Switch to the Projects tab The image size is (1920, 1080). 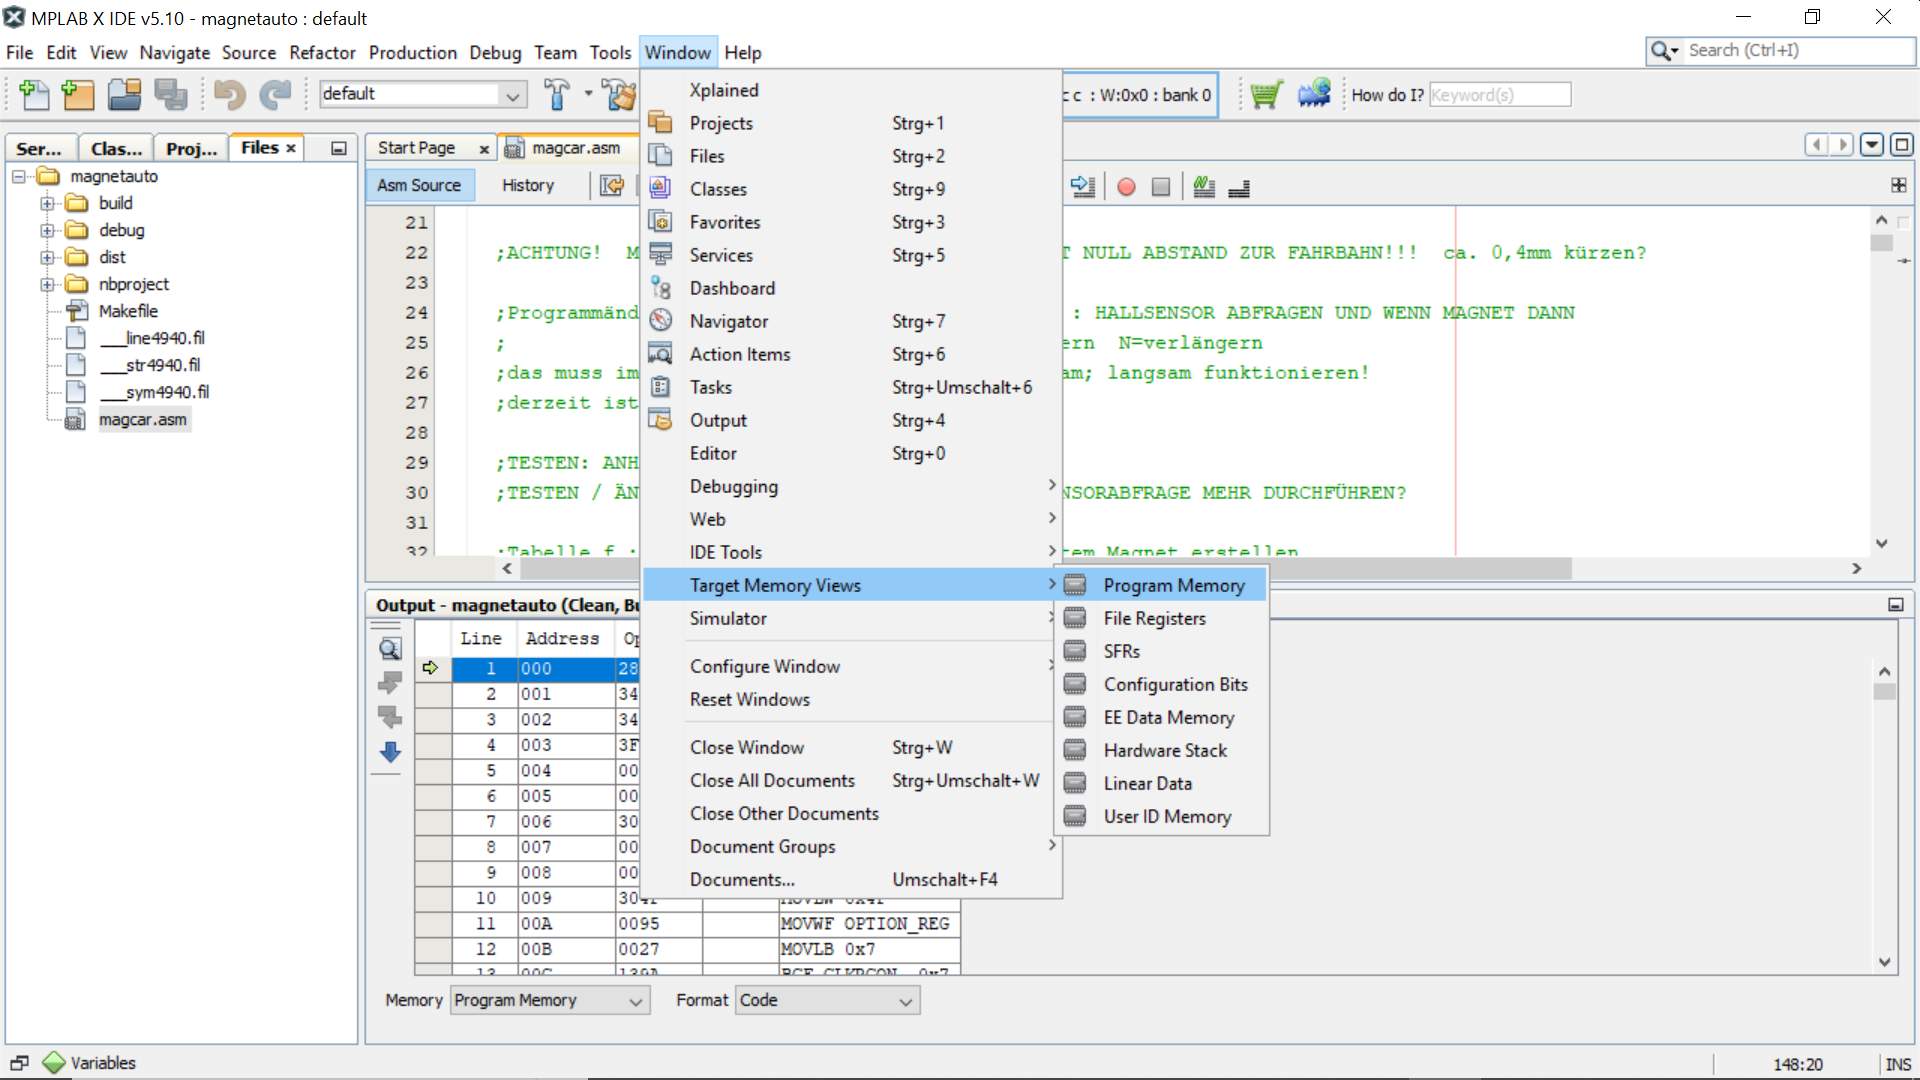click(x=191, y=148)
